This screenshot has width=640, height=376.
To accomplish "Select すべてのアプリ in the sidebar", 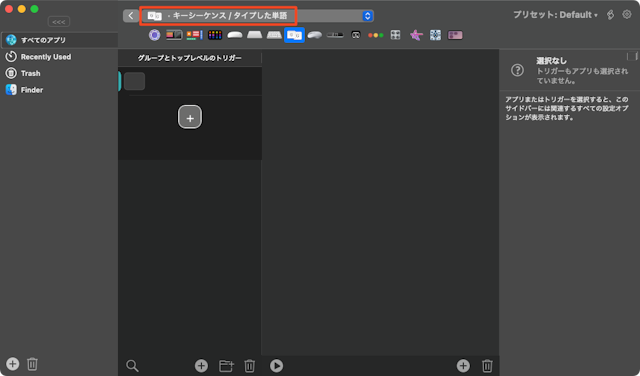I will 59,40.
